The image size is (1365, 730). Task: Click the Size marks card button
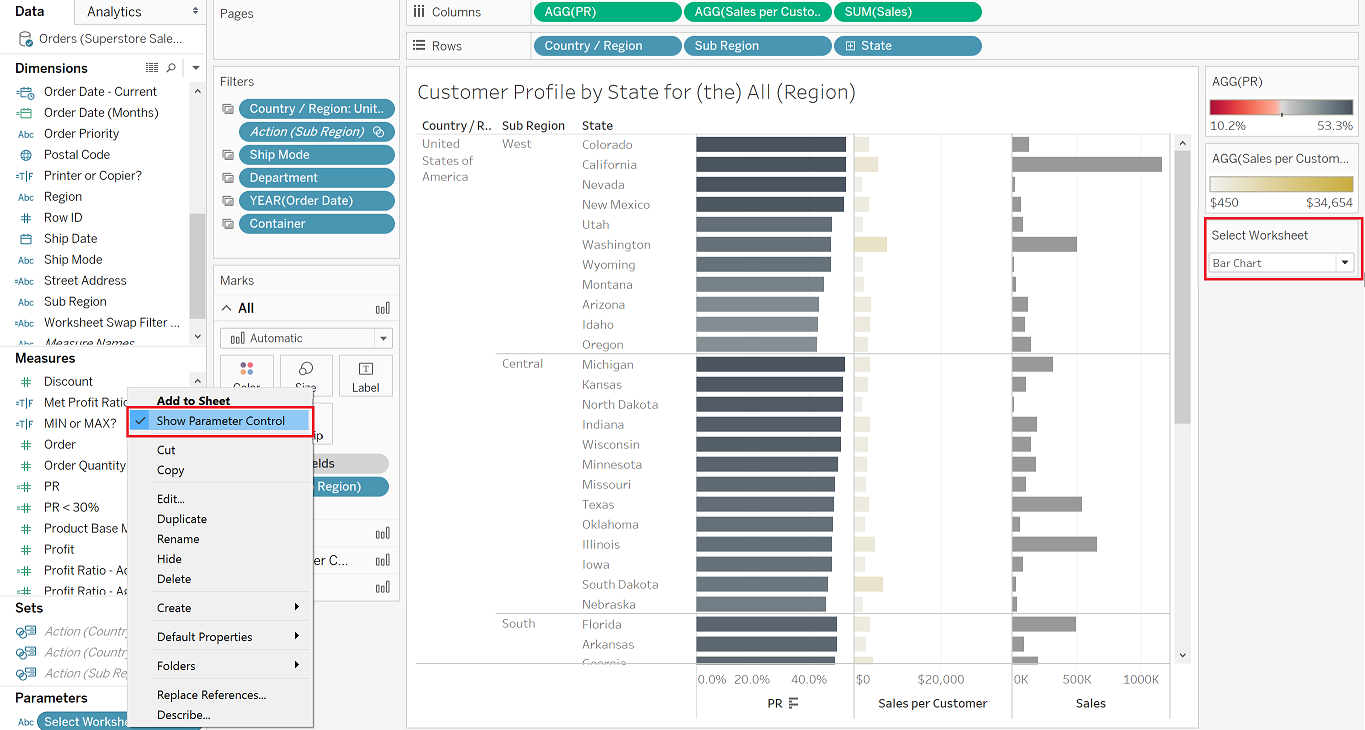tap(306, 375)
